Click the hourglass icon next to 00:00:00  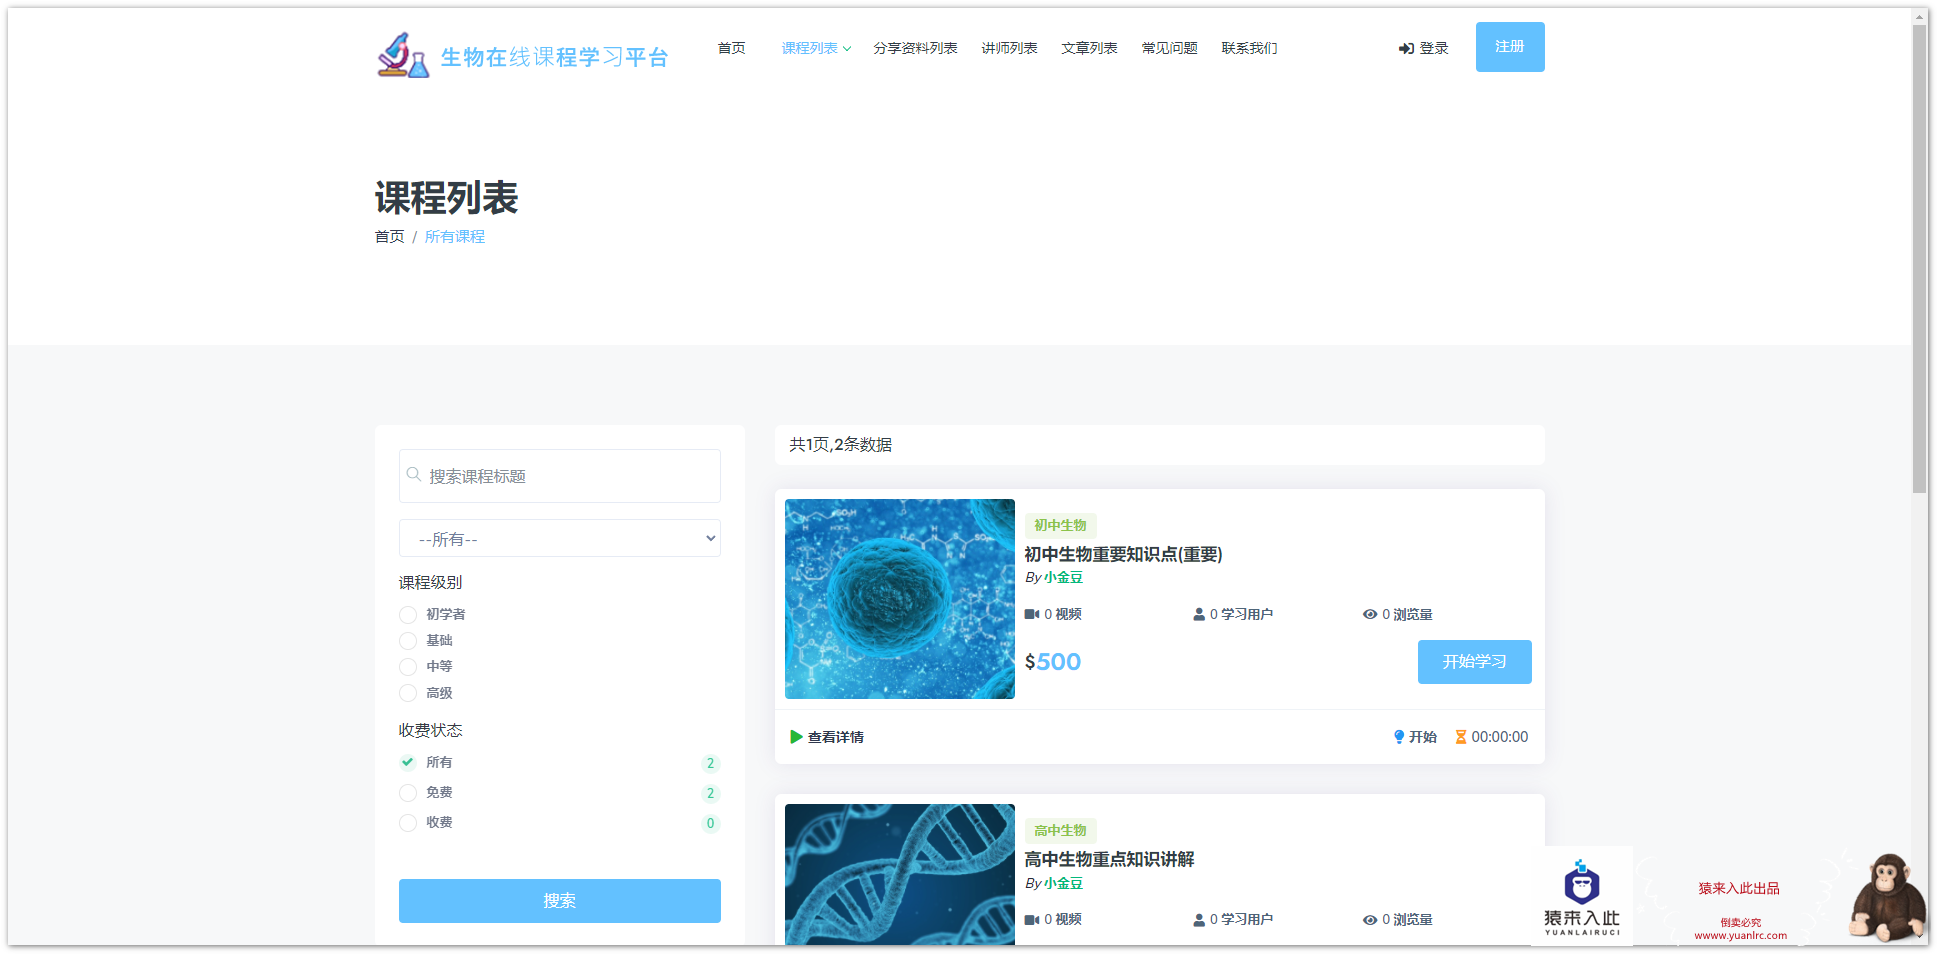click(1461, 737)
